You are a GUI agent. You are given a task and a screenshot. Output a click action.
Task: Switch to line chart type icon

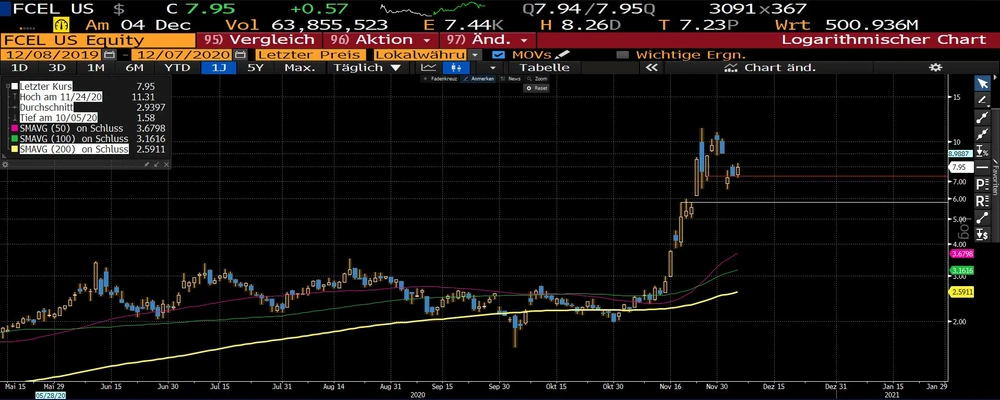click(429, 68)
